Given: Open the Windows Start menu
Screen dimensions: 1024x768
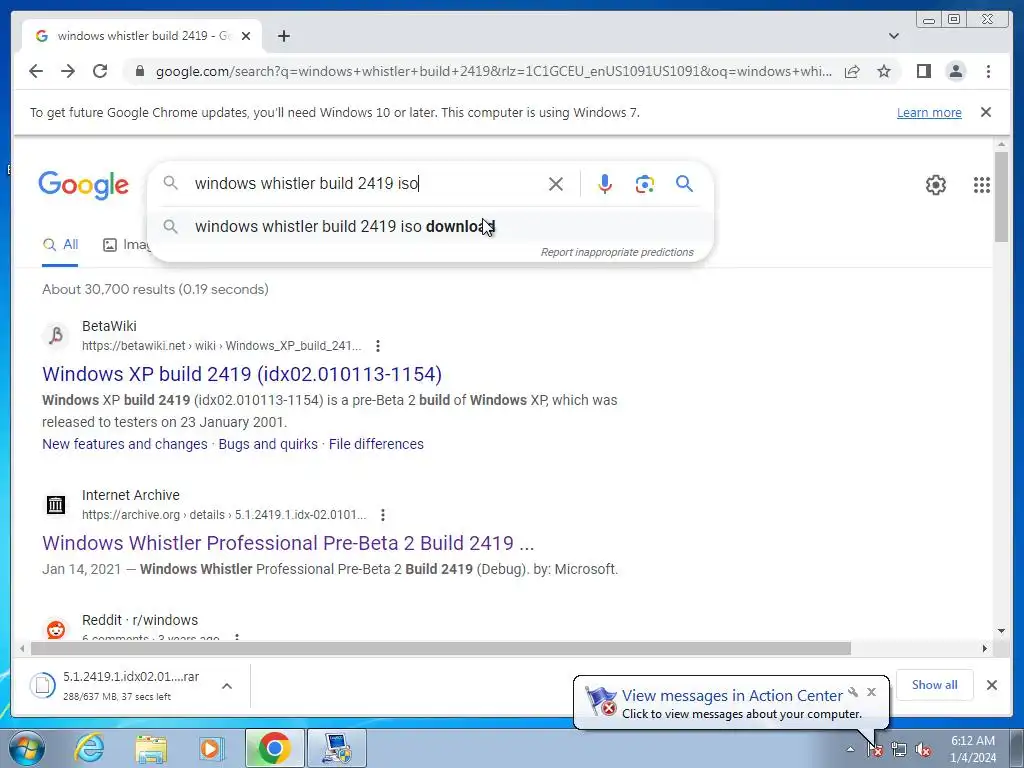Looking at the screenshot, I should point(27,748).
